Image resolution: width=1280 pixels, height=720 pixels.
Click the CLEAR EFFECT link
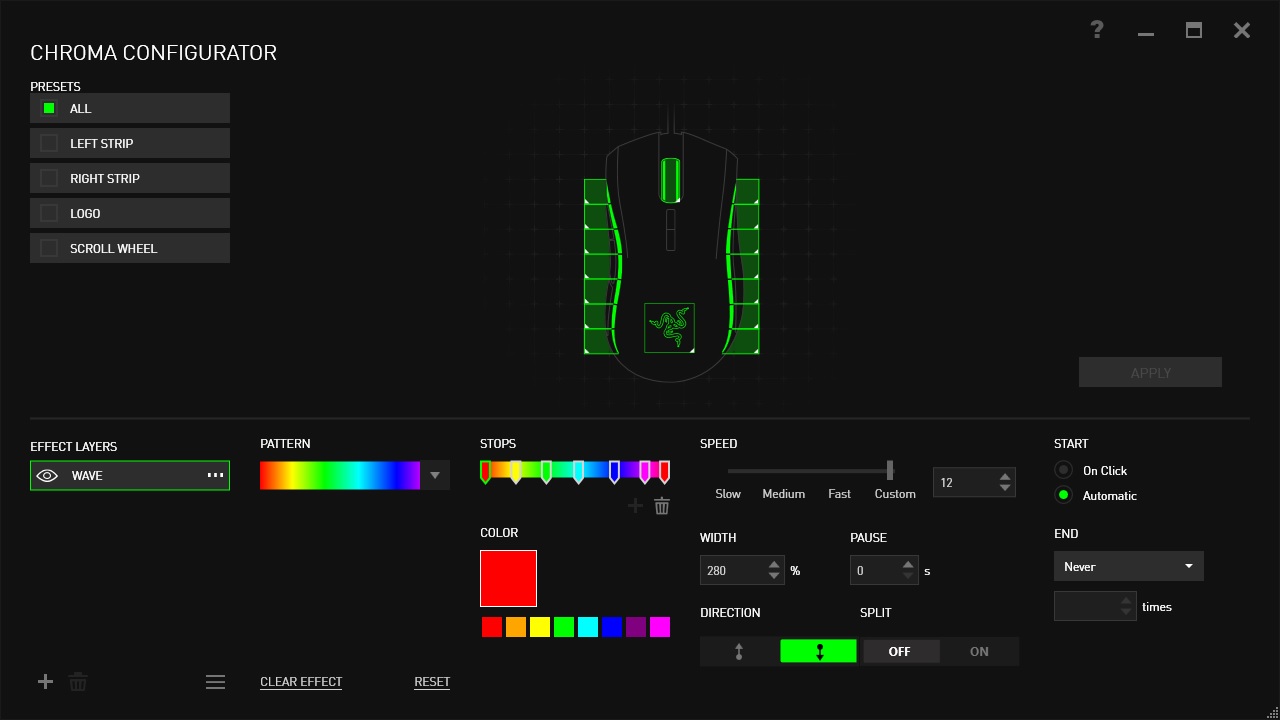pos(301,682)
